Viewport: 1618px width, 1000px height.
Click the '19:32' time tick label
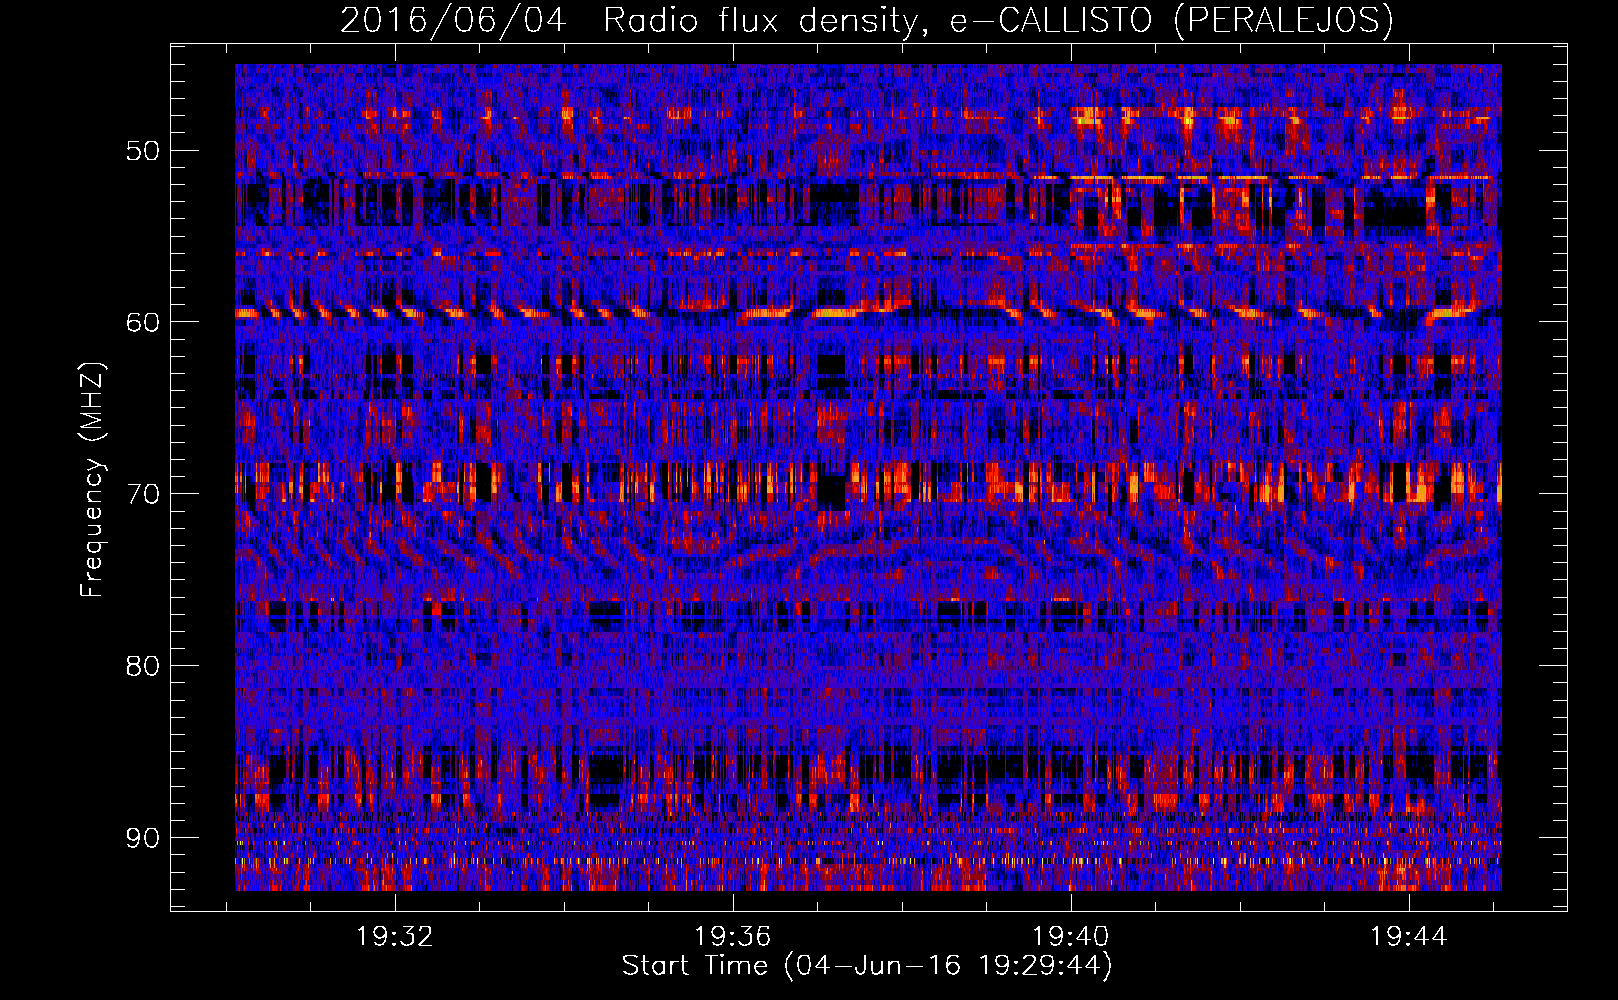395,937
